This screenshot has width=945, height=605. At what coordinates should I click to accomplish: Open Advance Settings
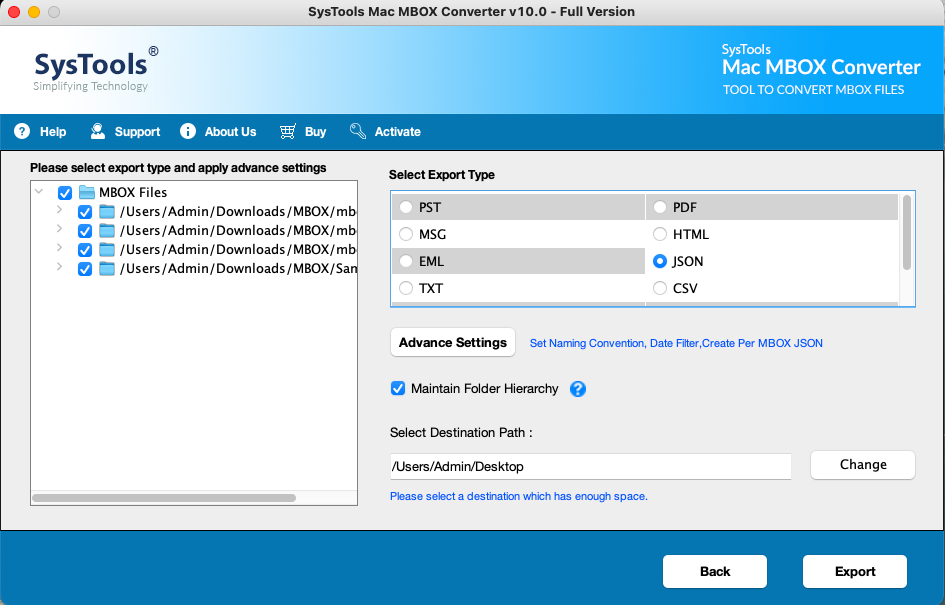coord(453,342)
